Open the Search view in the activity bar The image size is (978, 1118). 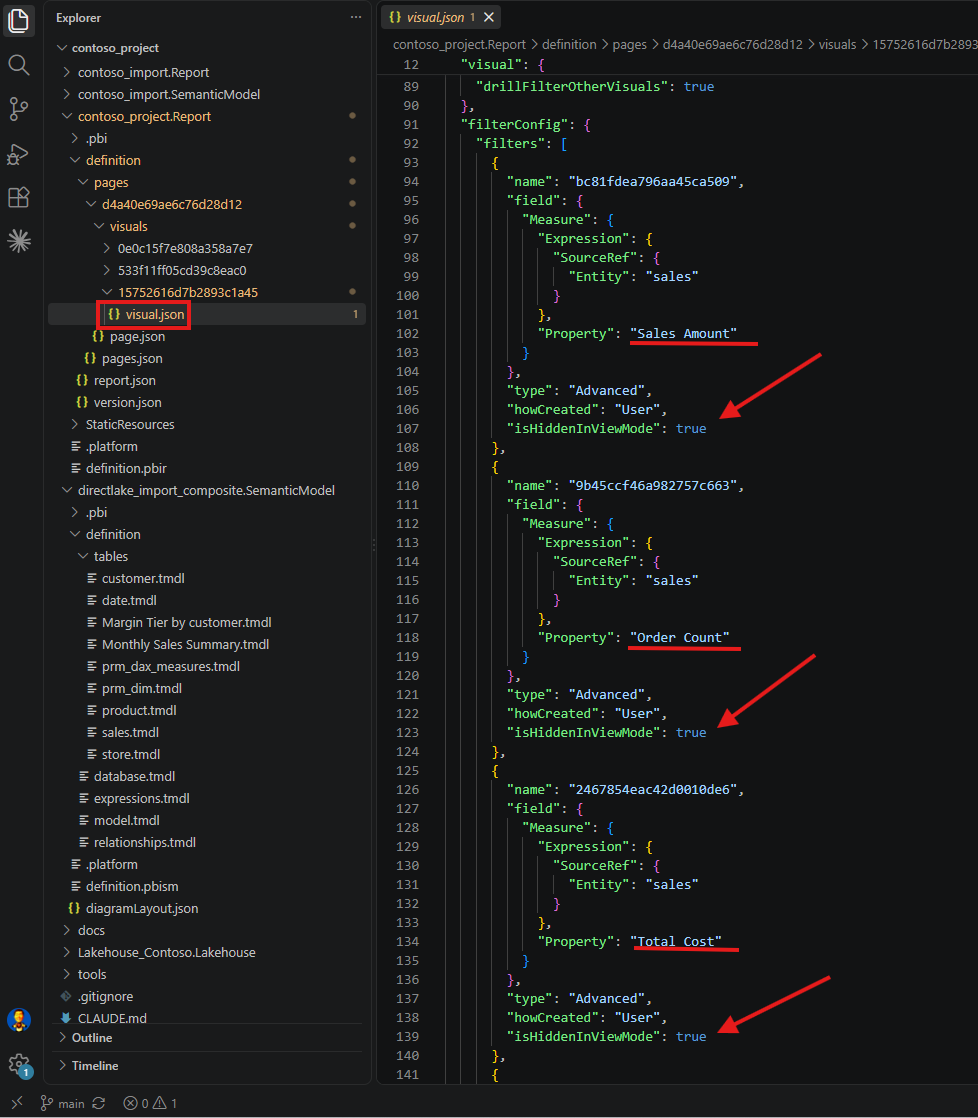coord(19,66)
